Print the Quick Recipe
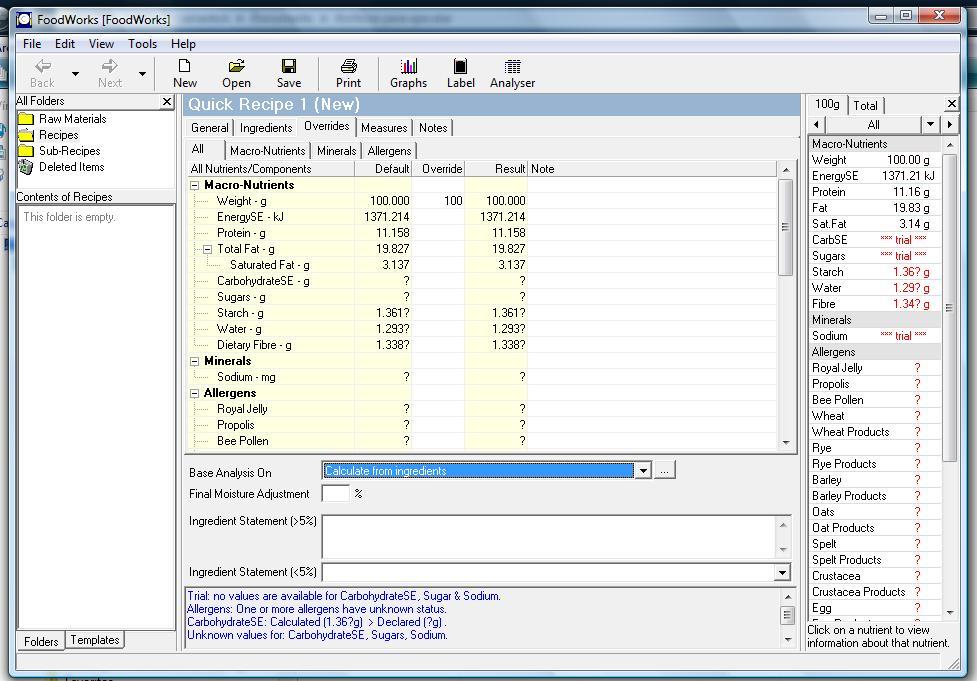 point(347,72)
